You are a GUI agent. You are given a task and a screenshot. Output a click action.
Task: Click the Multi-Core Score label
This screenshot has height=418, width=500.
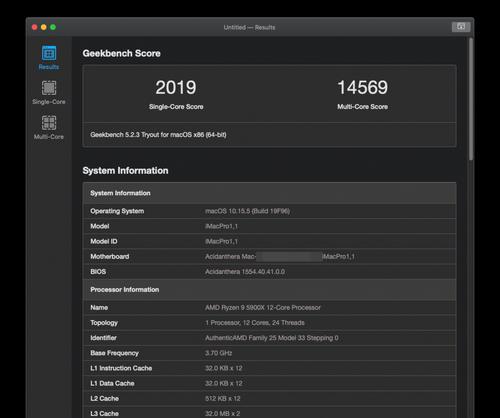click(x=362, y=107)
